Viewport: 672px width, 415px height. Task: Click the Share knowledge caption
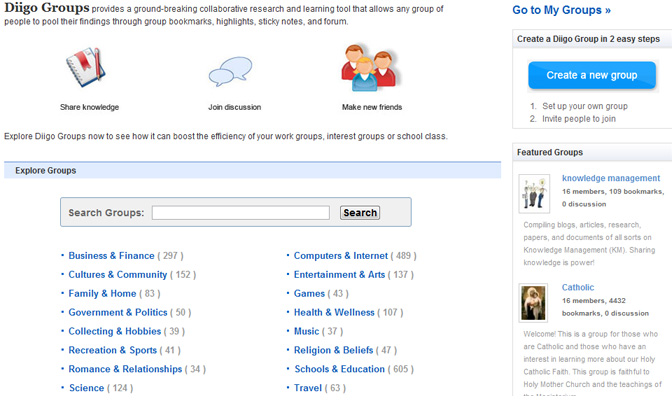coord(90,107)
